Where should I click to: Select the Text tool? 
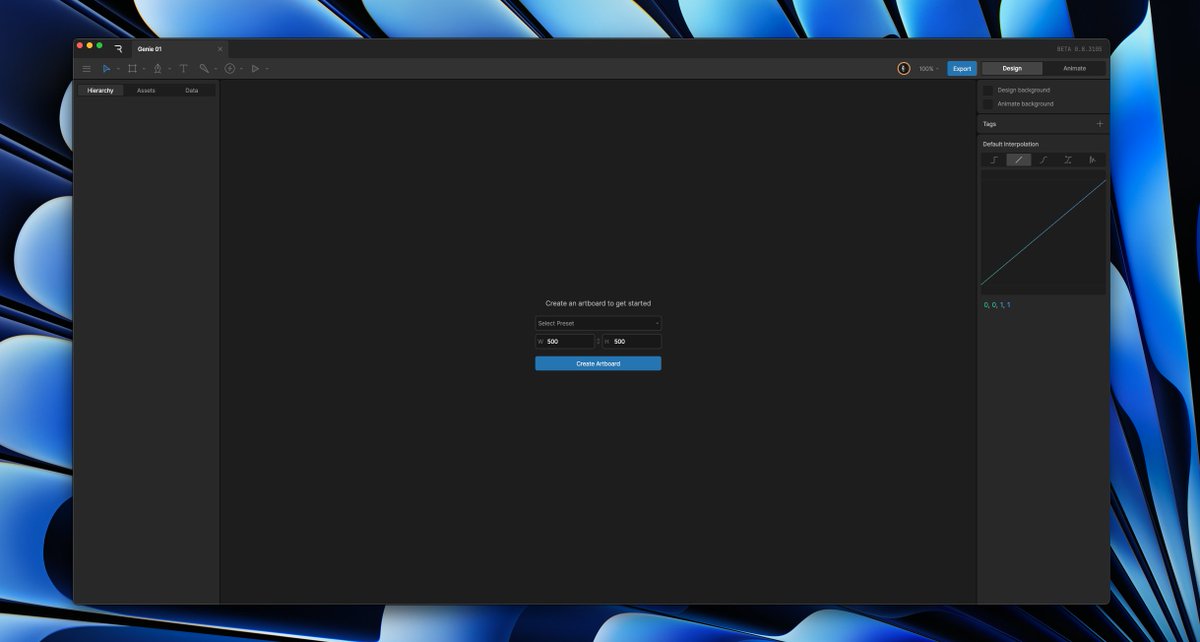[183, 69]
